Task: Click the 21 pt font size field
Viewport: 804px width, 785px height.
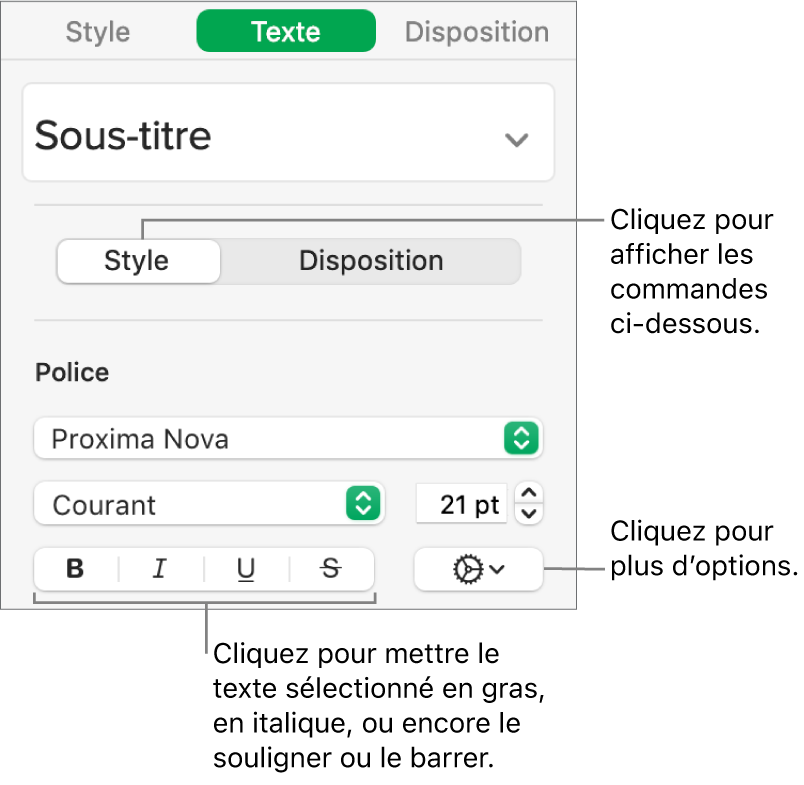Action: [x=461, y=504]
